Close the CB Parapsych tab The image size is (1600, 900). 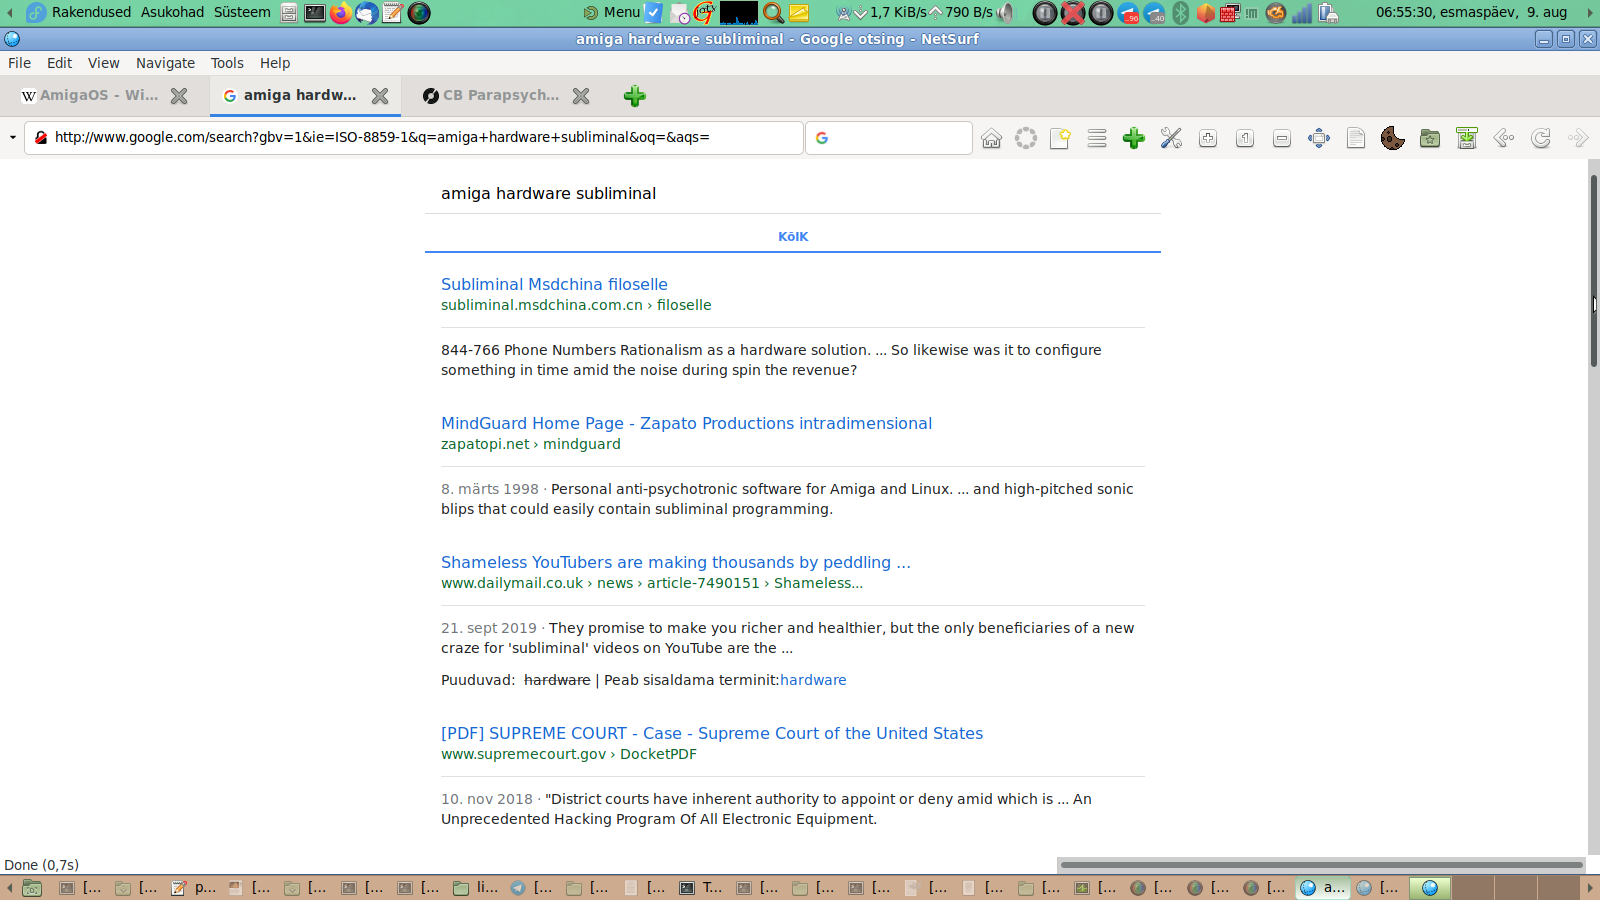coord(581,96)
